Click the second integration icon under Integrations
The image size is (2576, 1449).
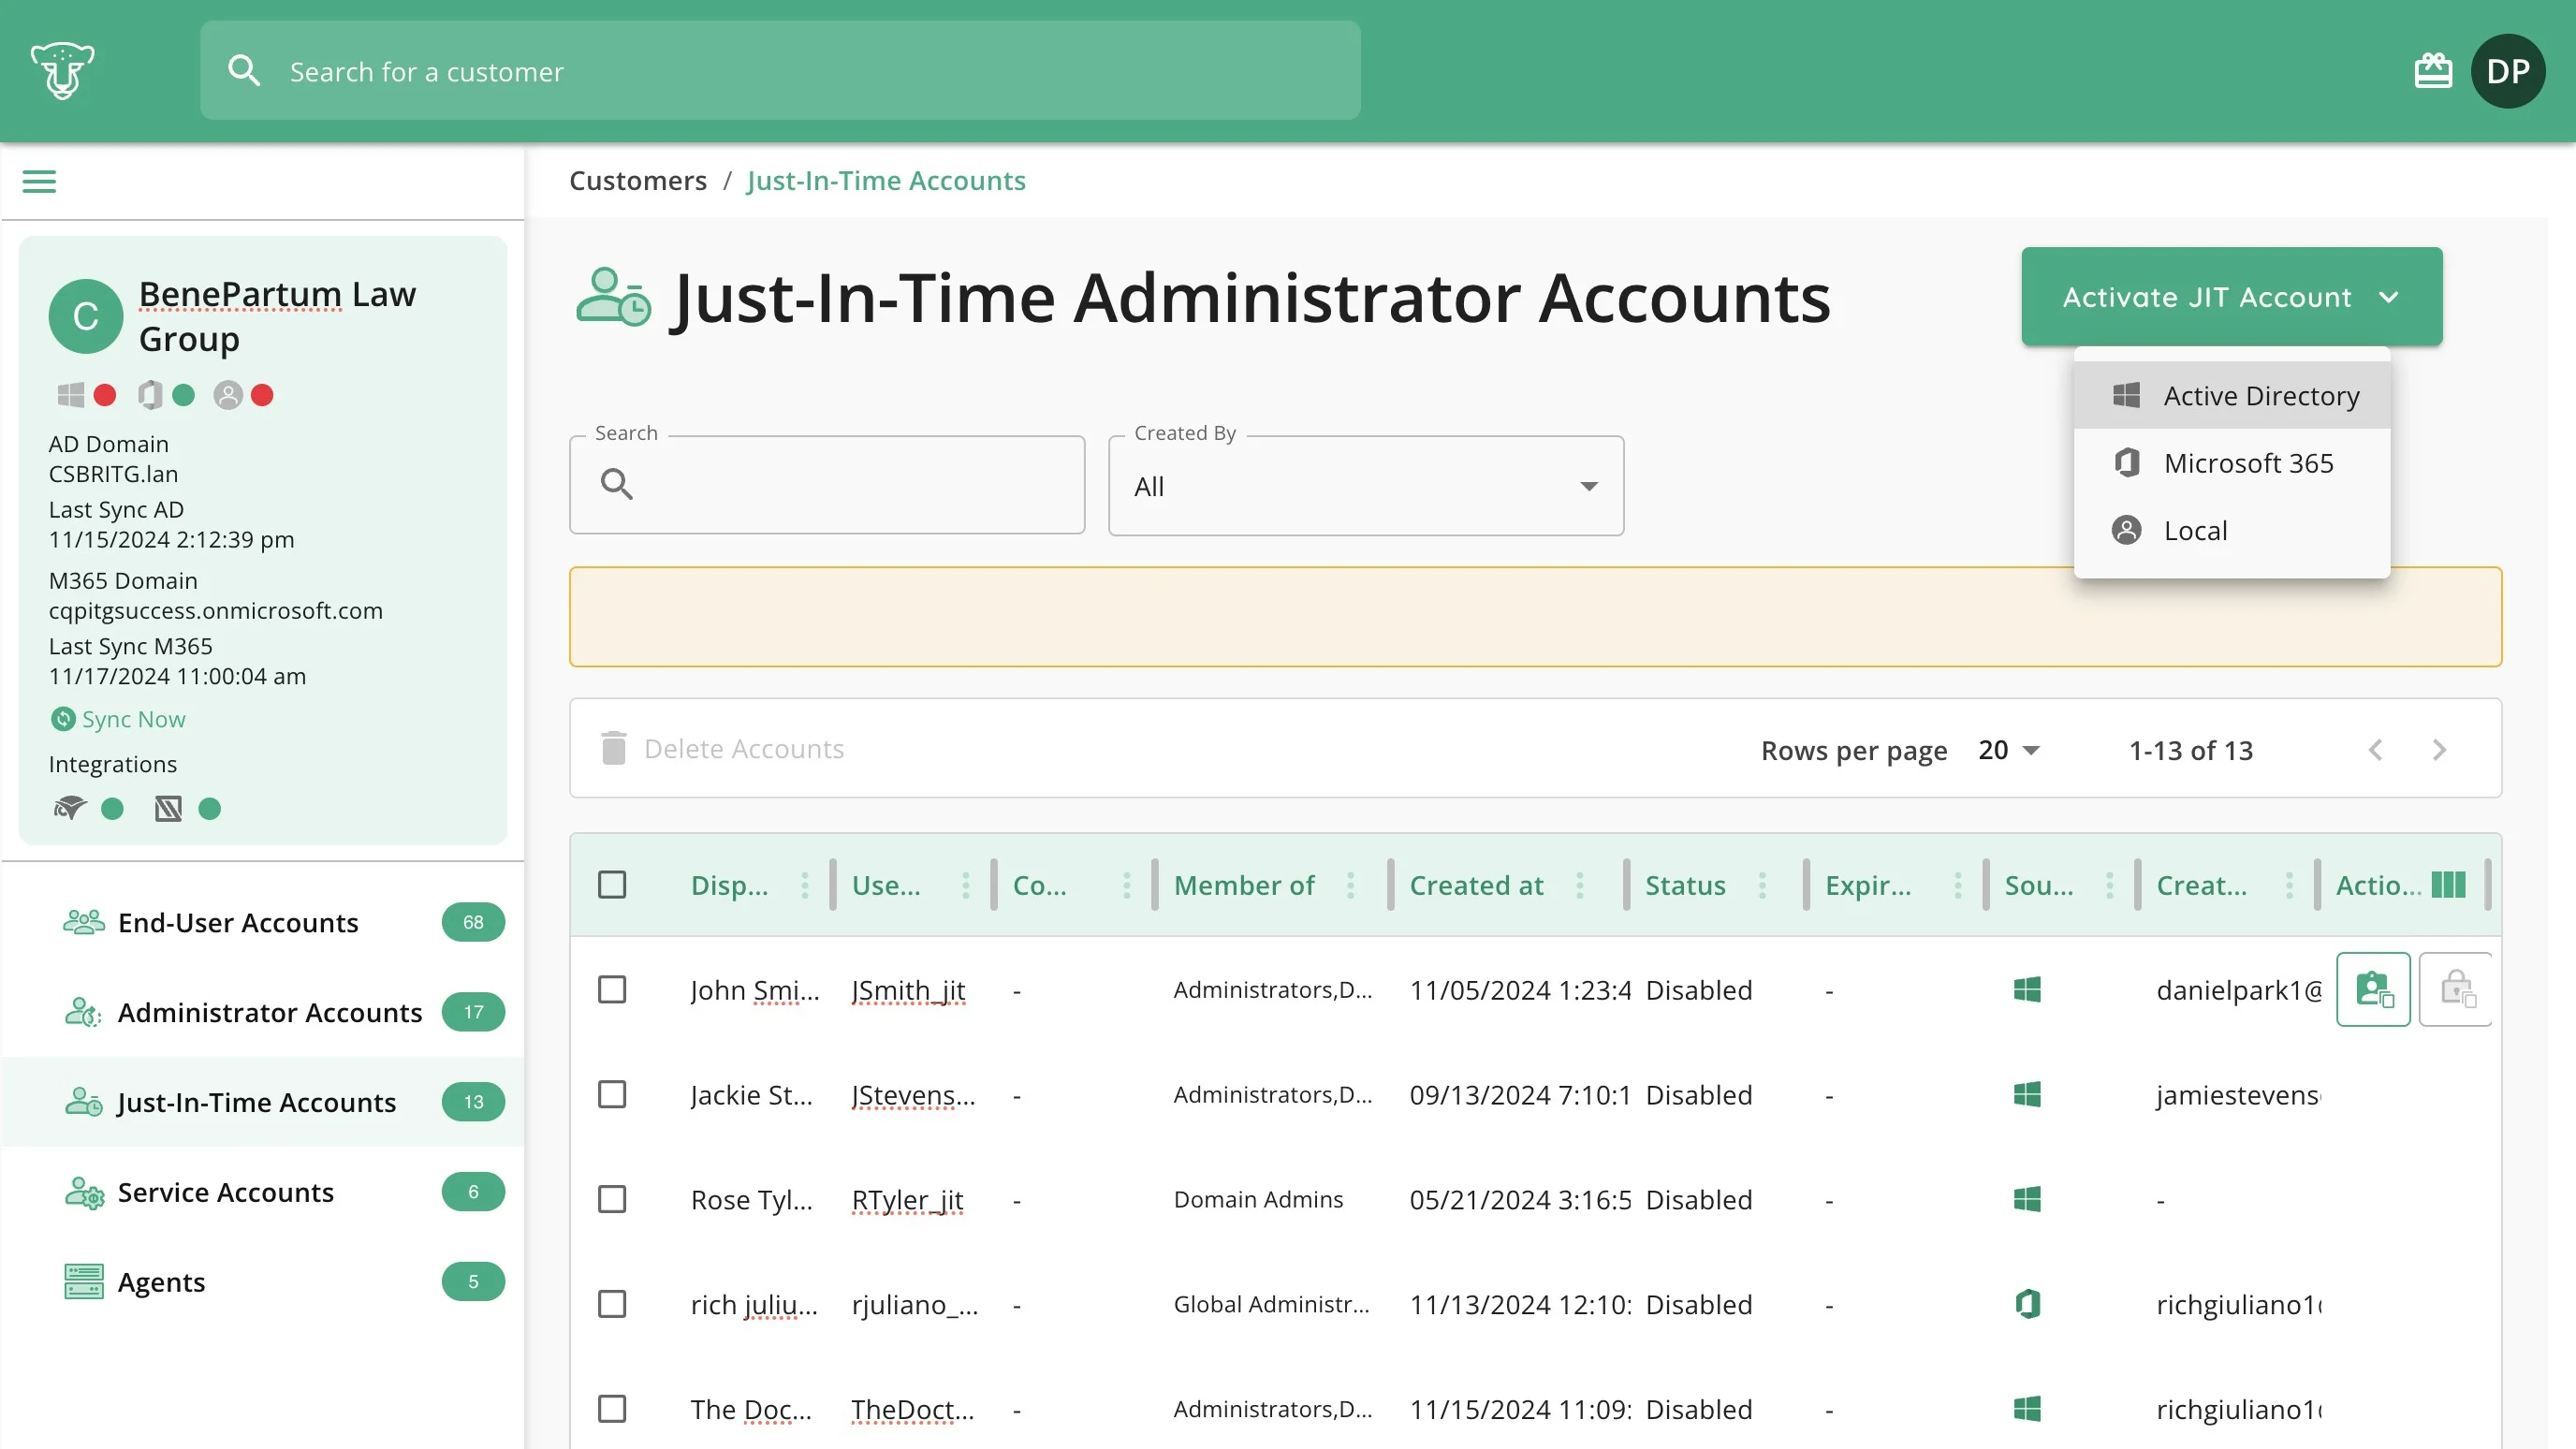pos(168,808)
